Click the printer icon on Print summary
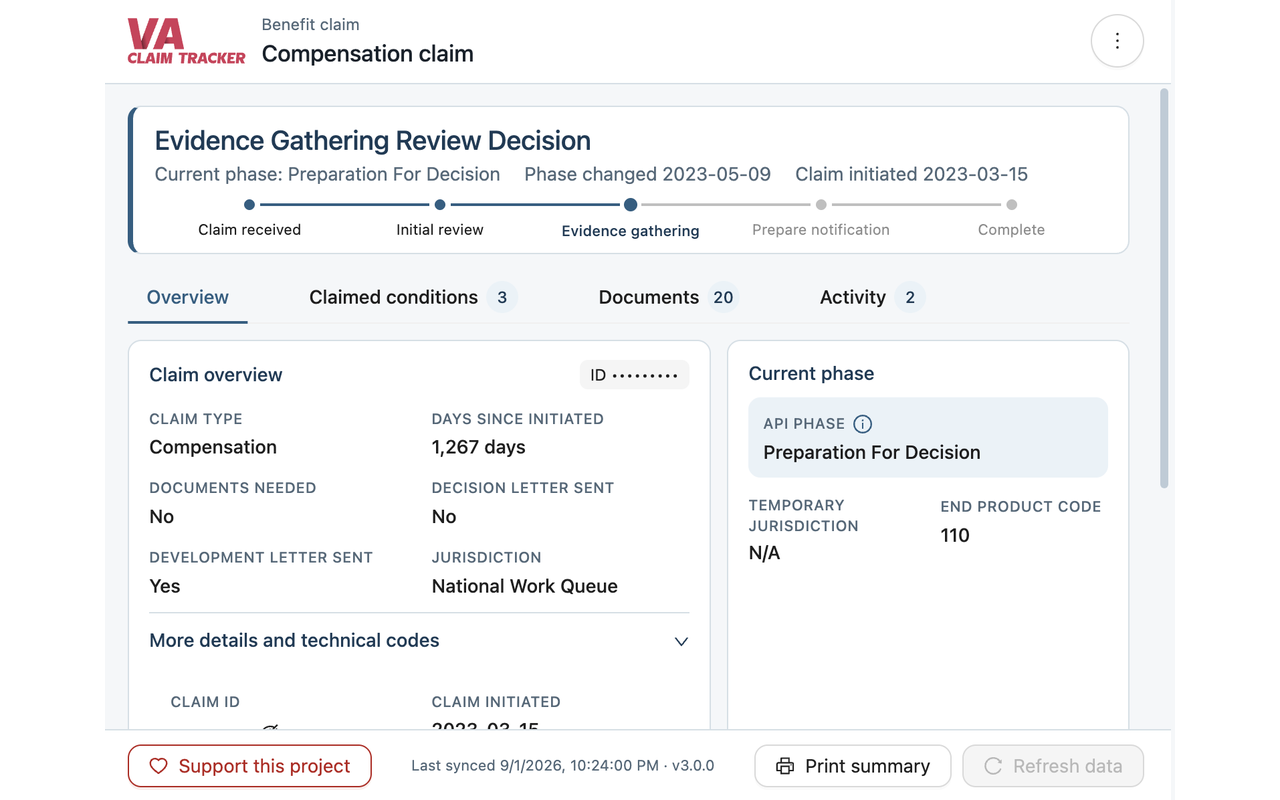The width and height of the screenshot is (1280, 800). 785,766
